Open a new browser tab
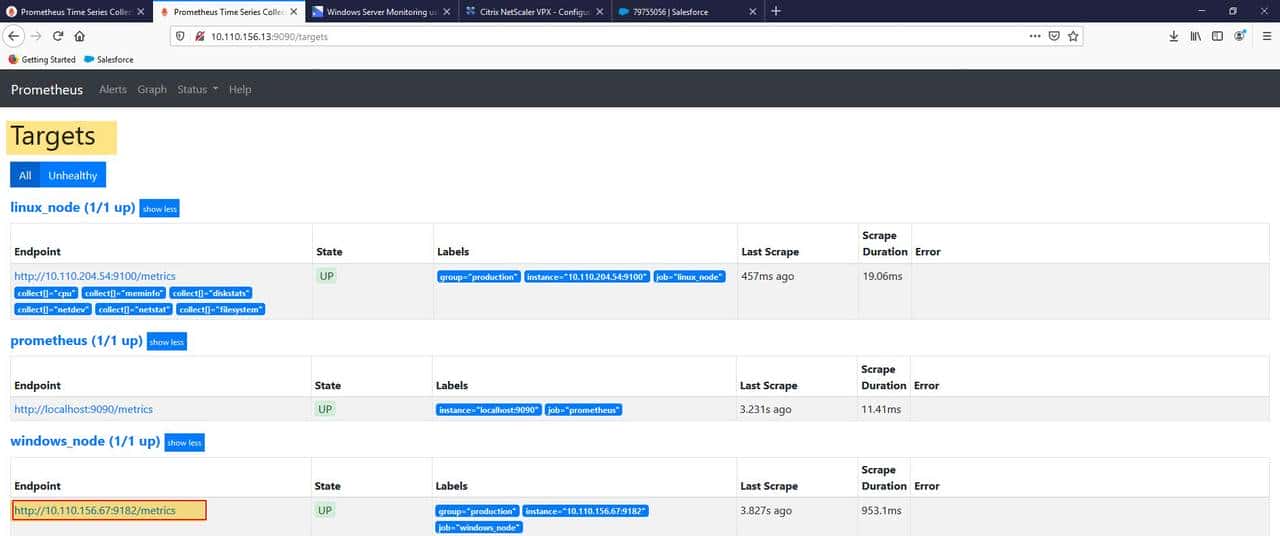Screen dimensions: 1280x536 pos(776,11)
